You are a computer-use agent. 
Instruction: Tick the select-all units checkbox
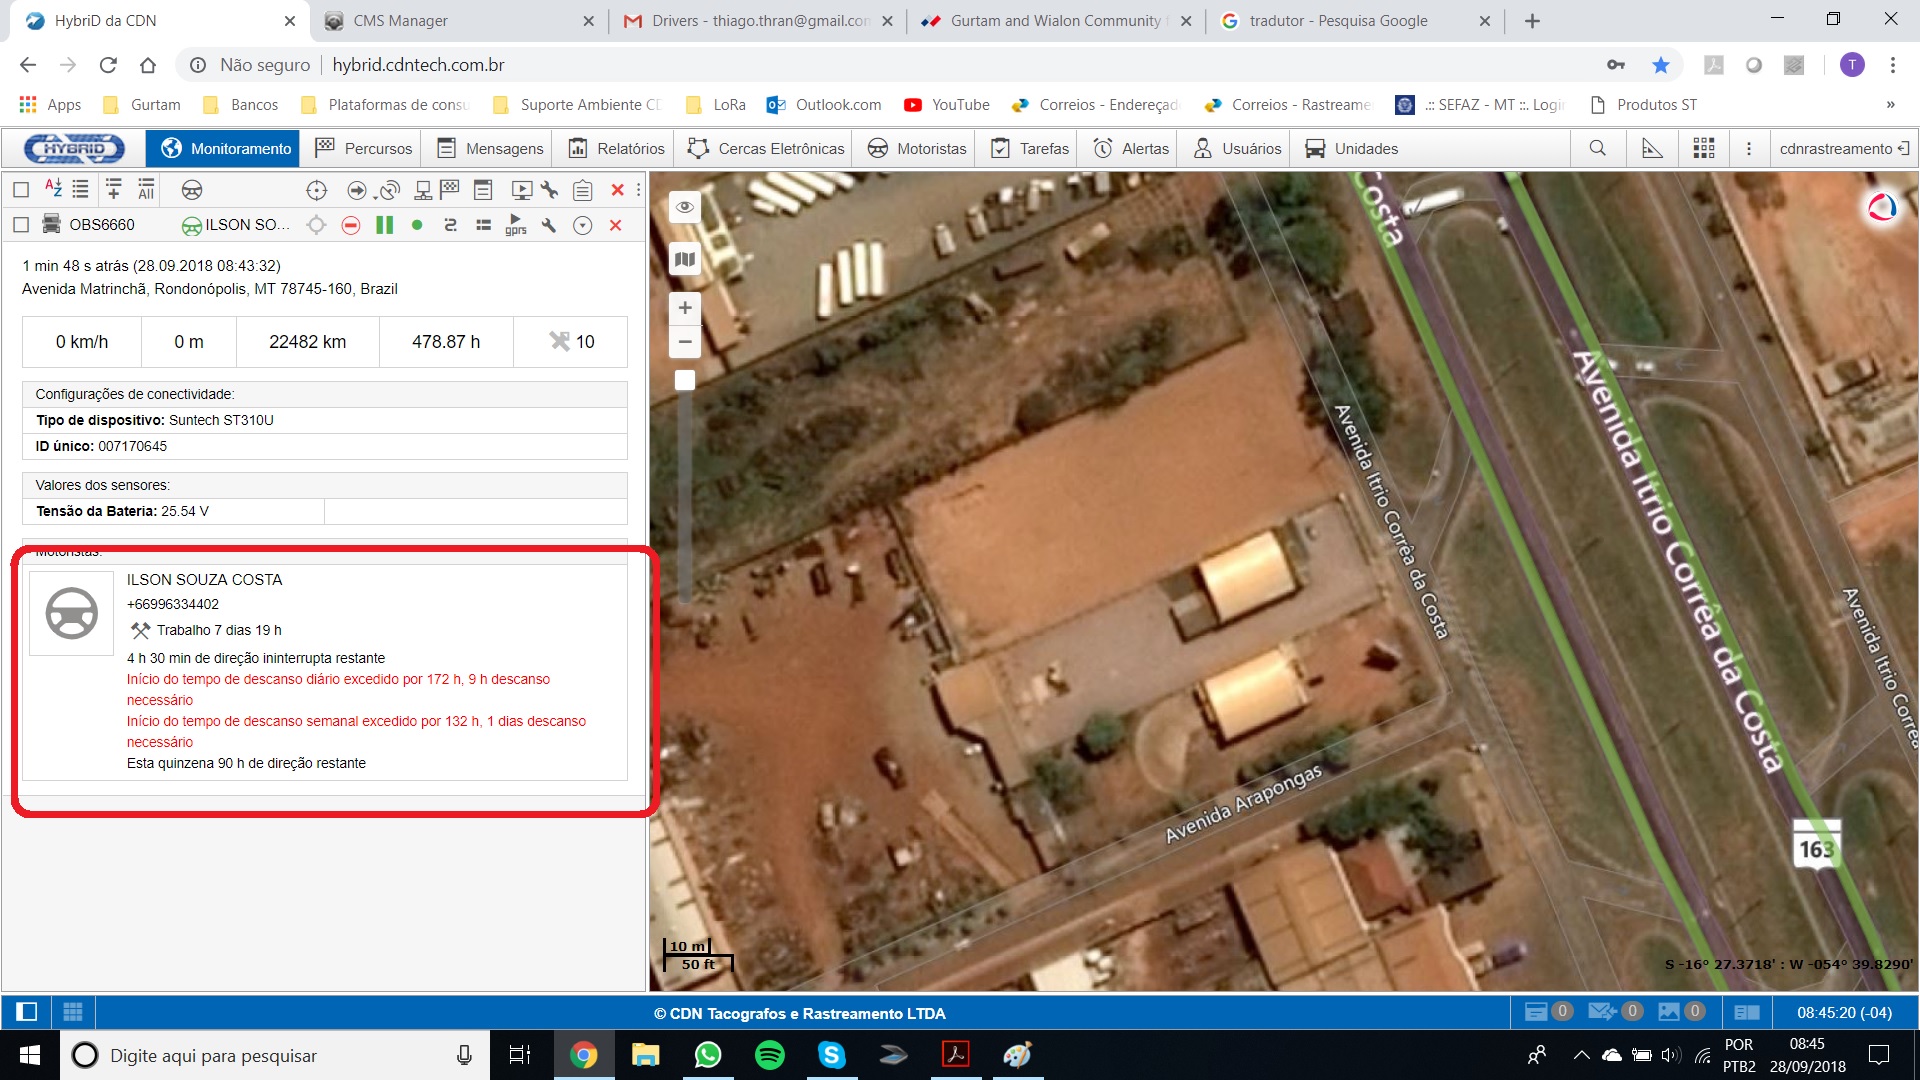[21, 189]
